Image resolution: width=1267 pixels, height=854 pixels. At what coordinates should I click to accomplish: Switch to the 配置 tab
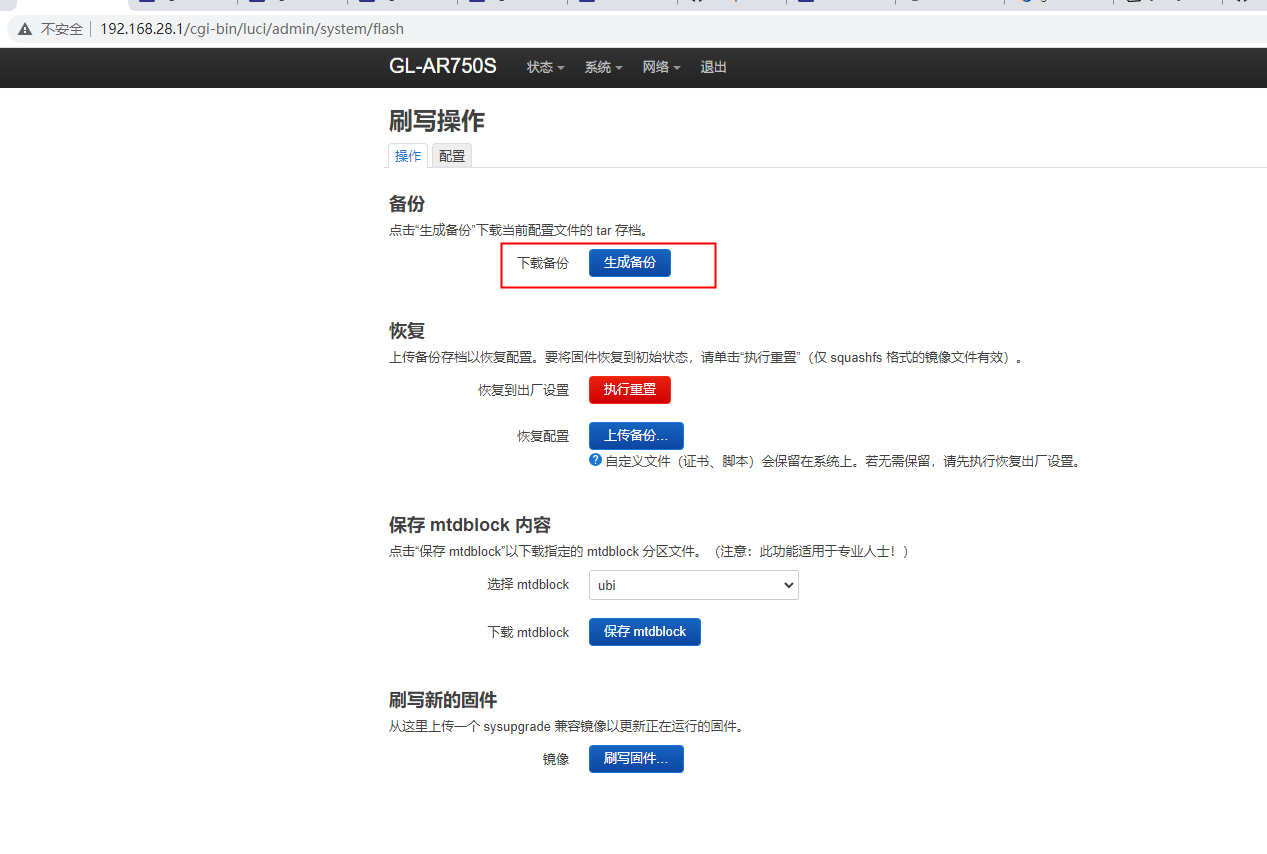[451, 155]
